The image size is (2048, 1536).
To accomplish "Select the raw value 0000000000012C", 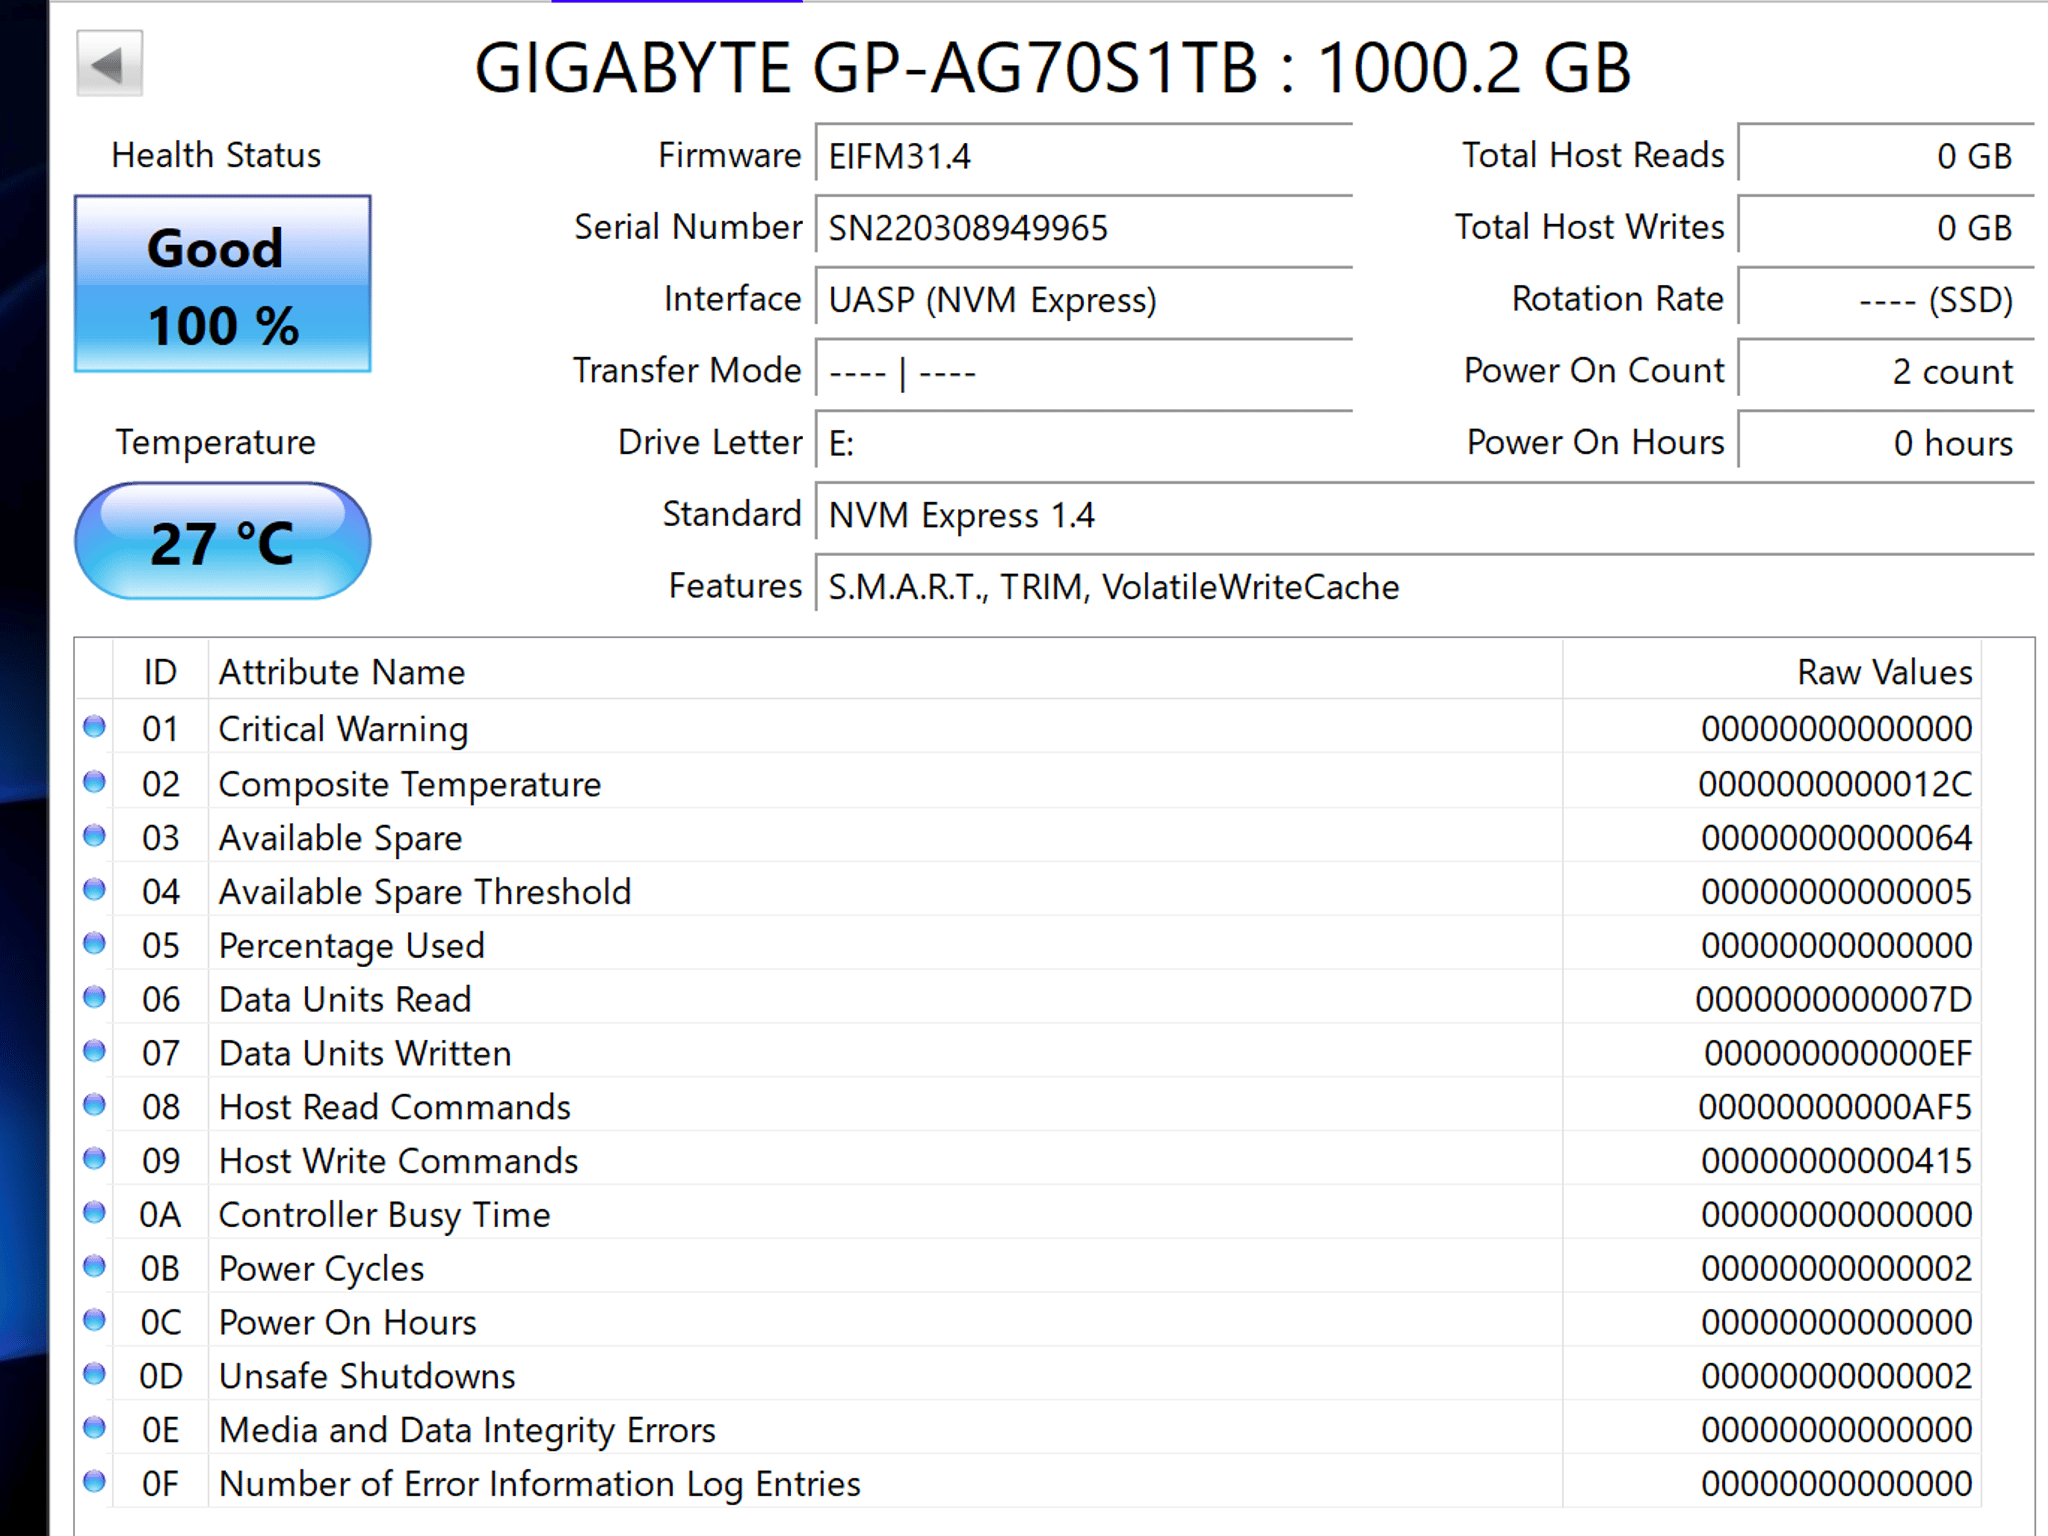I will [x=1835, y=784].
